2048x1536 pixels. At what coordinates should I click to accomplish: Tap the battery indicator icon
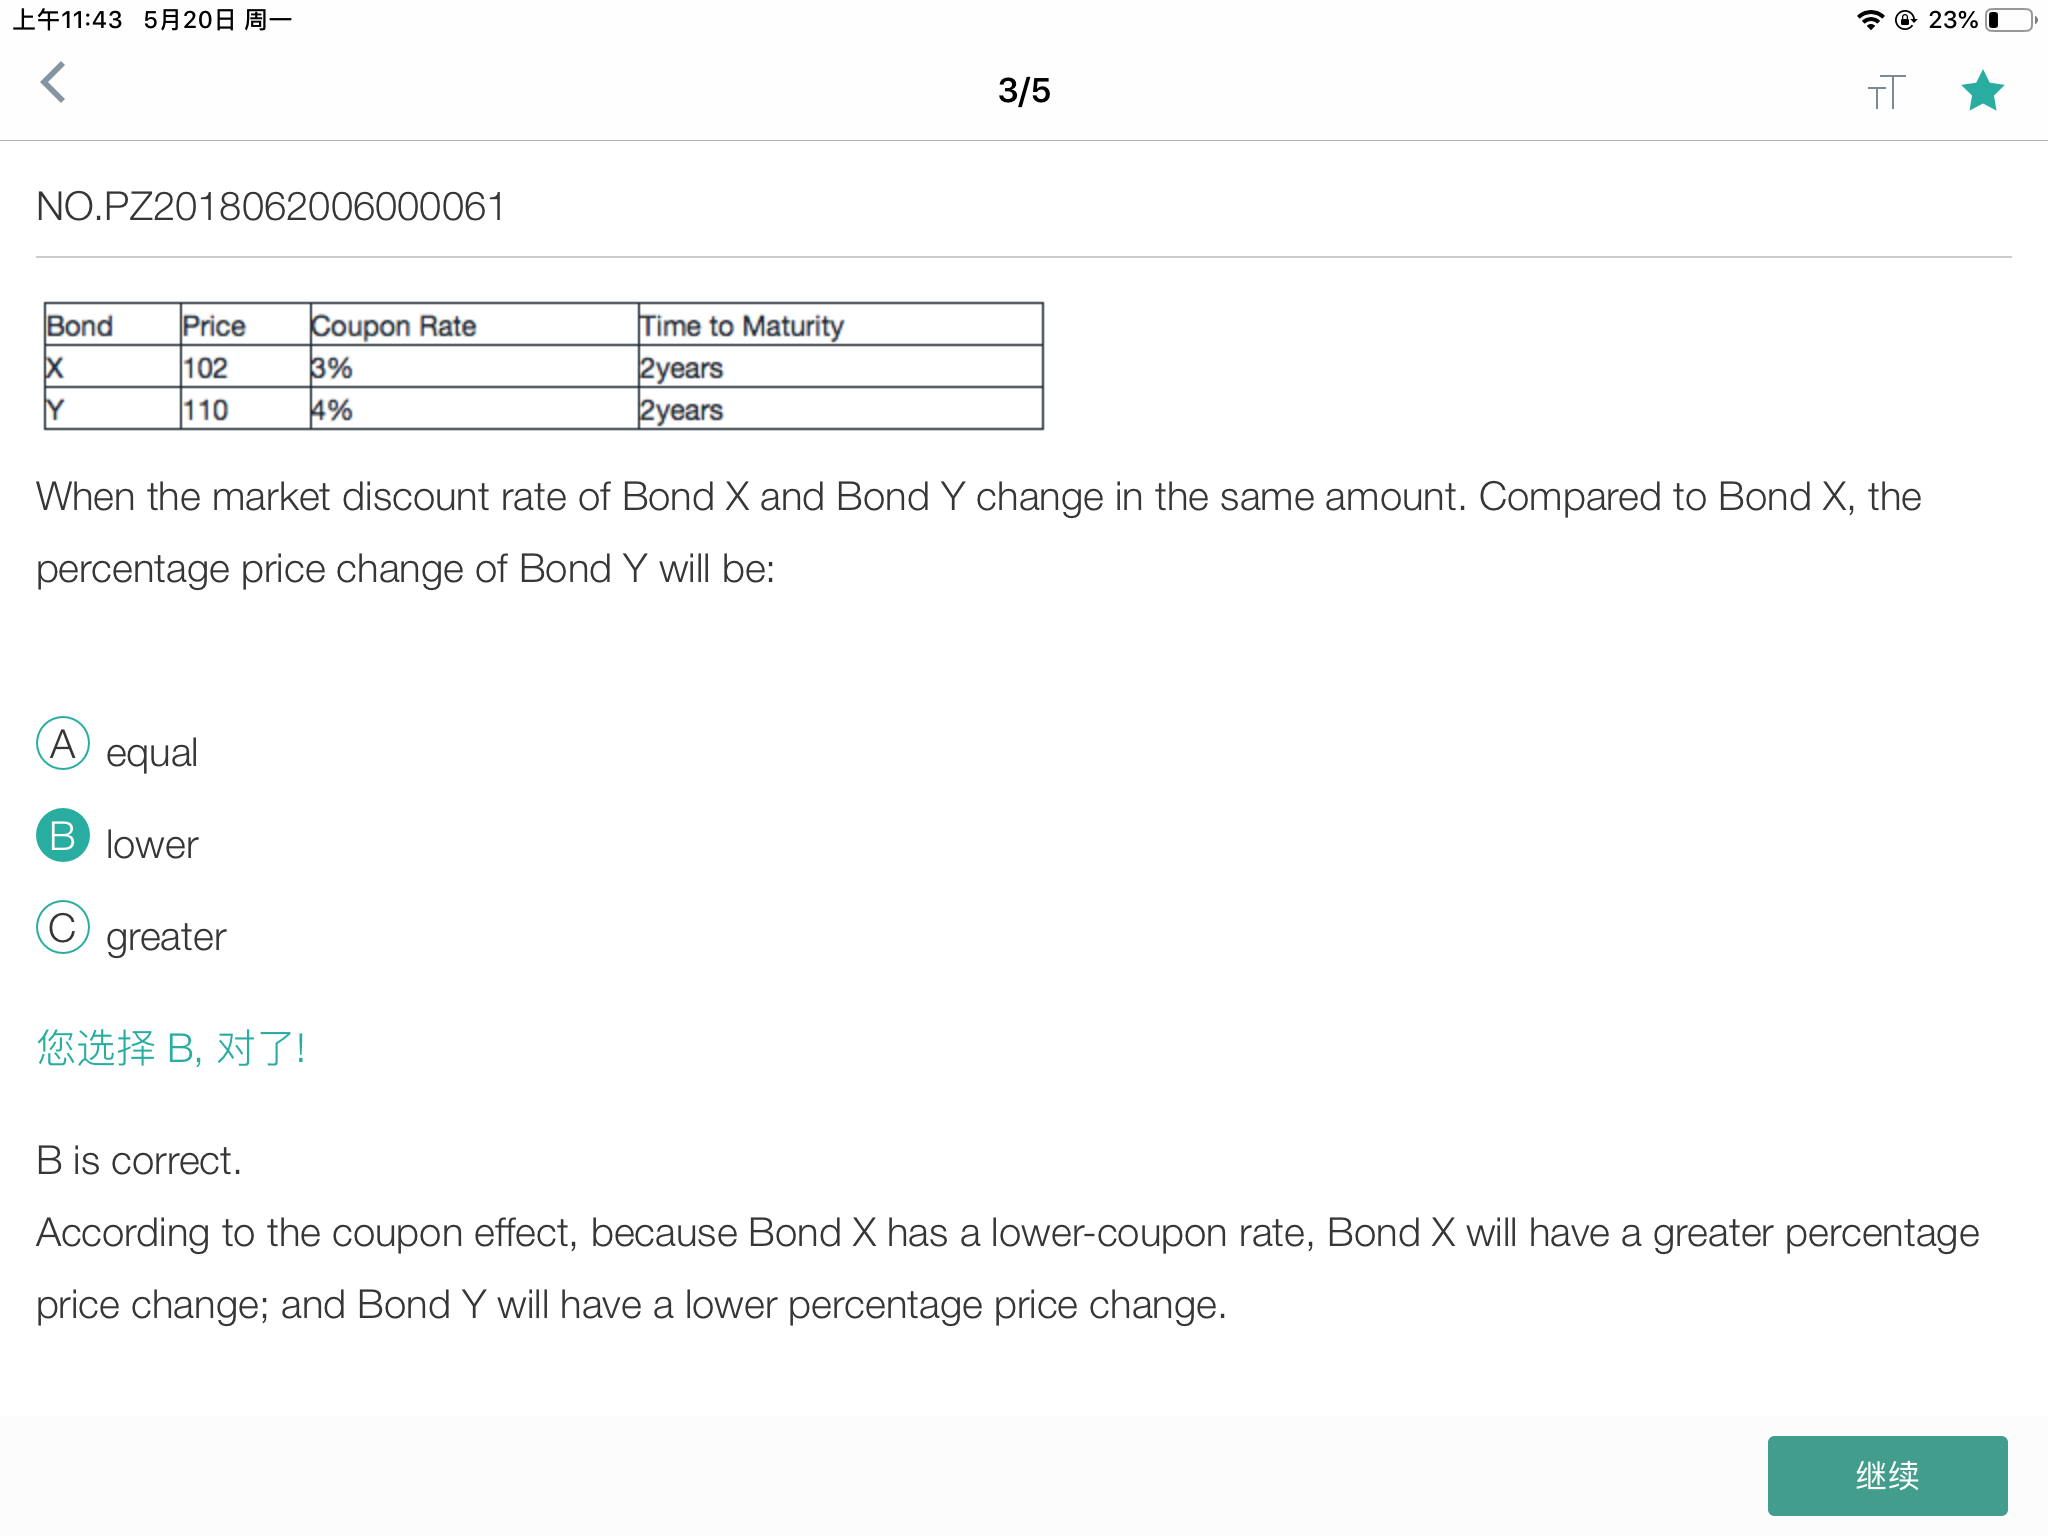2011,20
